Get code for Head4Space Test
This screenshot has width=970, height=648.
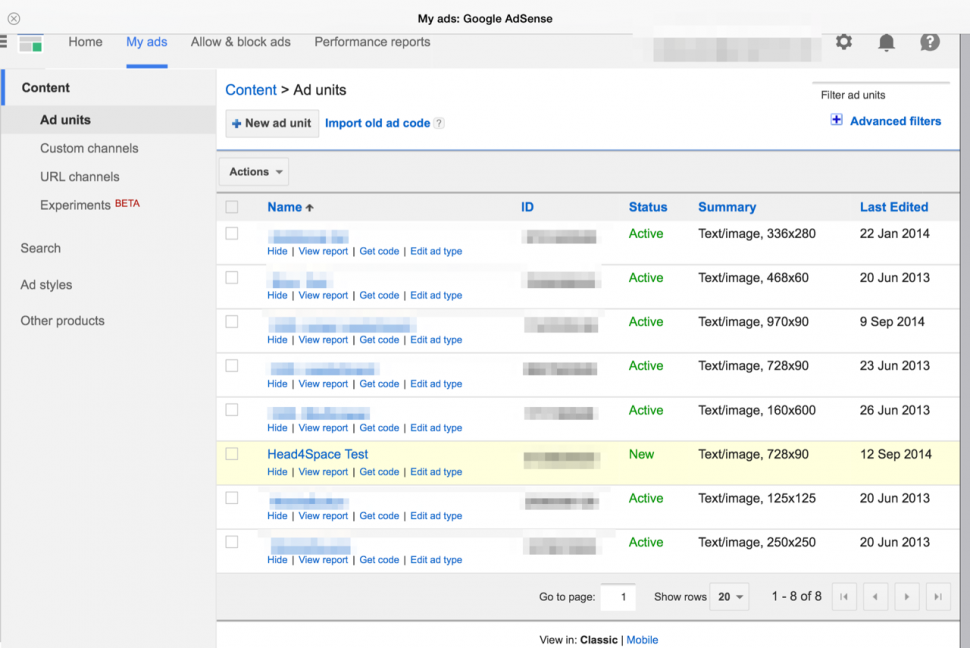click(x=379, y=472)
